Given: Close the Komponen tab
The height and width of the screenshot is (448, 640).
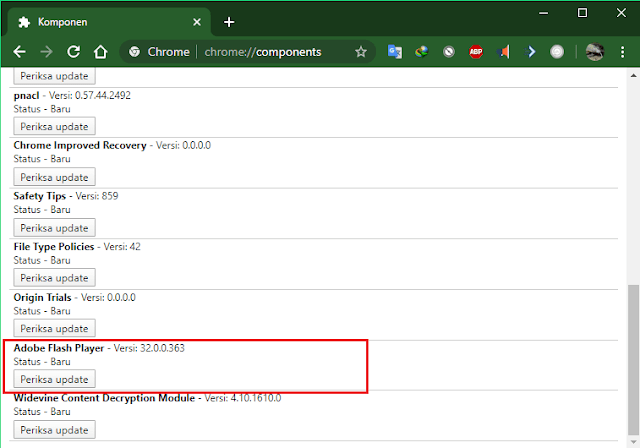Looking at the screenshot, I should click(197, 22).
